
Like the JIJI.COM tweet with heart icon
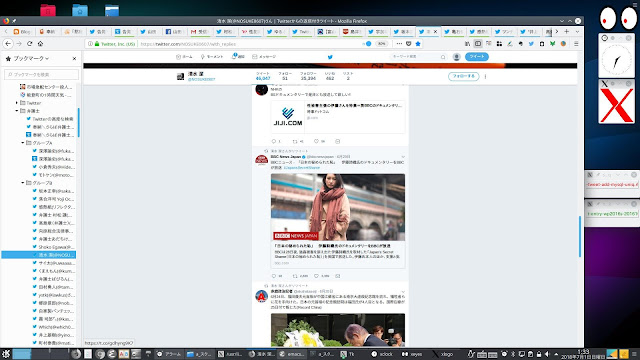(316, 141)
